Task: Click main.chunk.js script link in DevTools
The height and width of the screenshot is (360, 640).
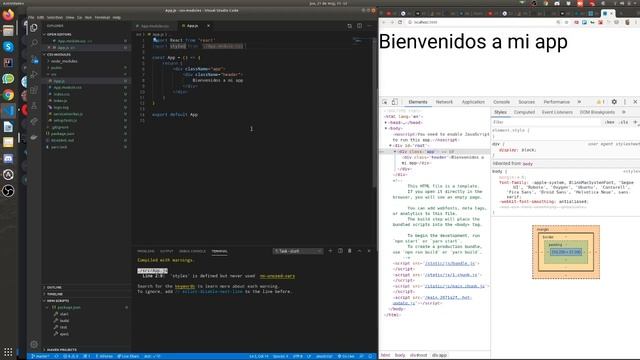Action: click(x=455, y=286)
